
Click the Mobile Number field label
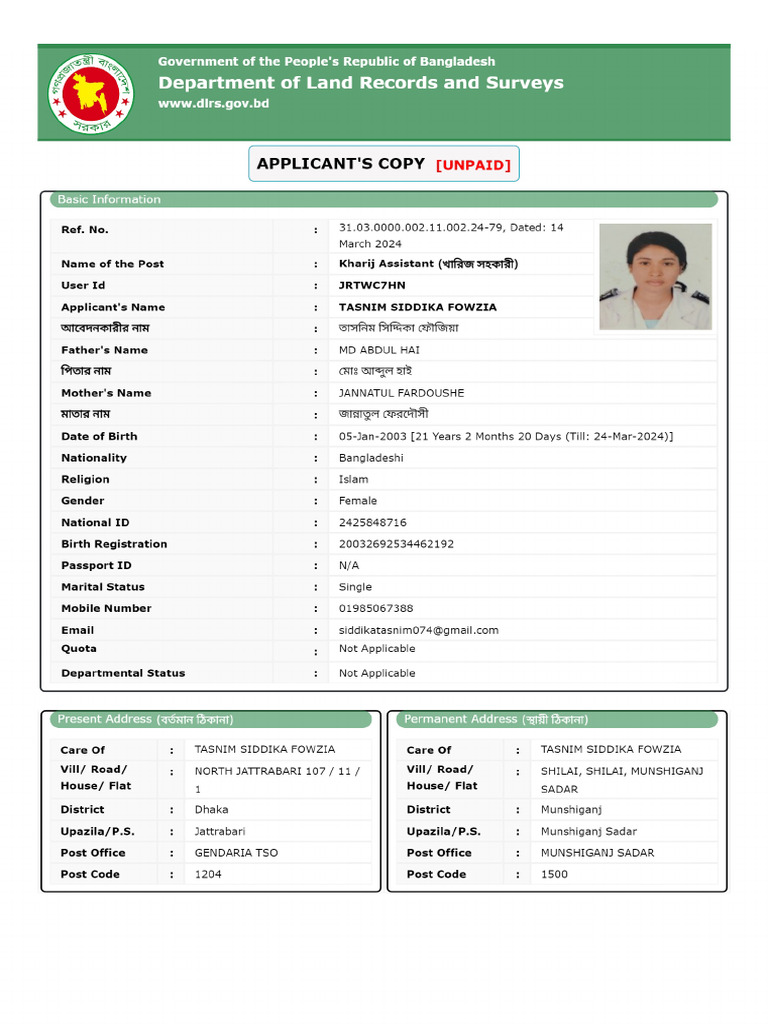pyautogui.click(x=106, y=609)
